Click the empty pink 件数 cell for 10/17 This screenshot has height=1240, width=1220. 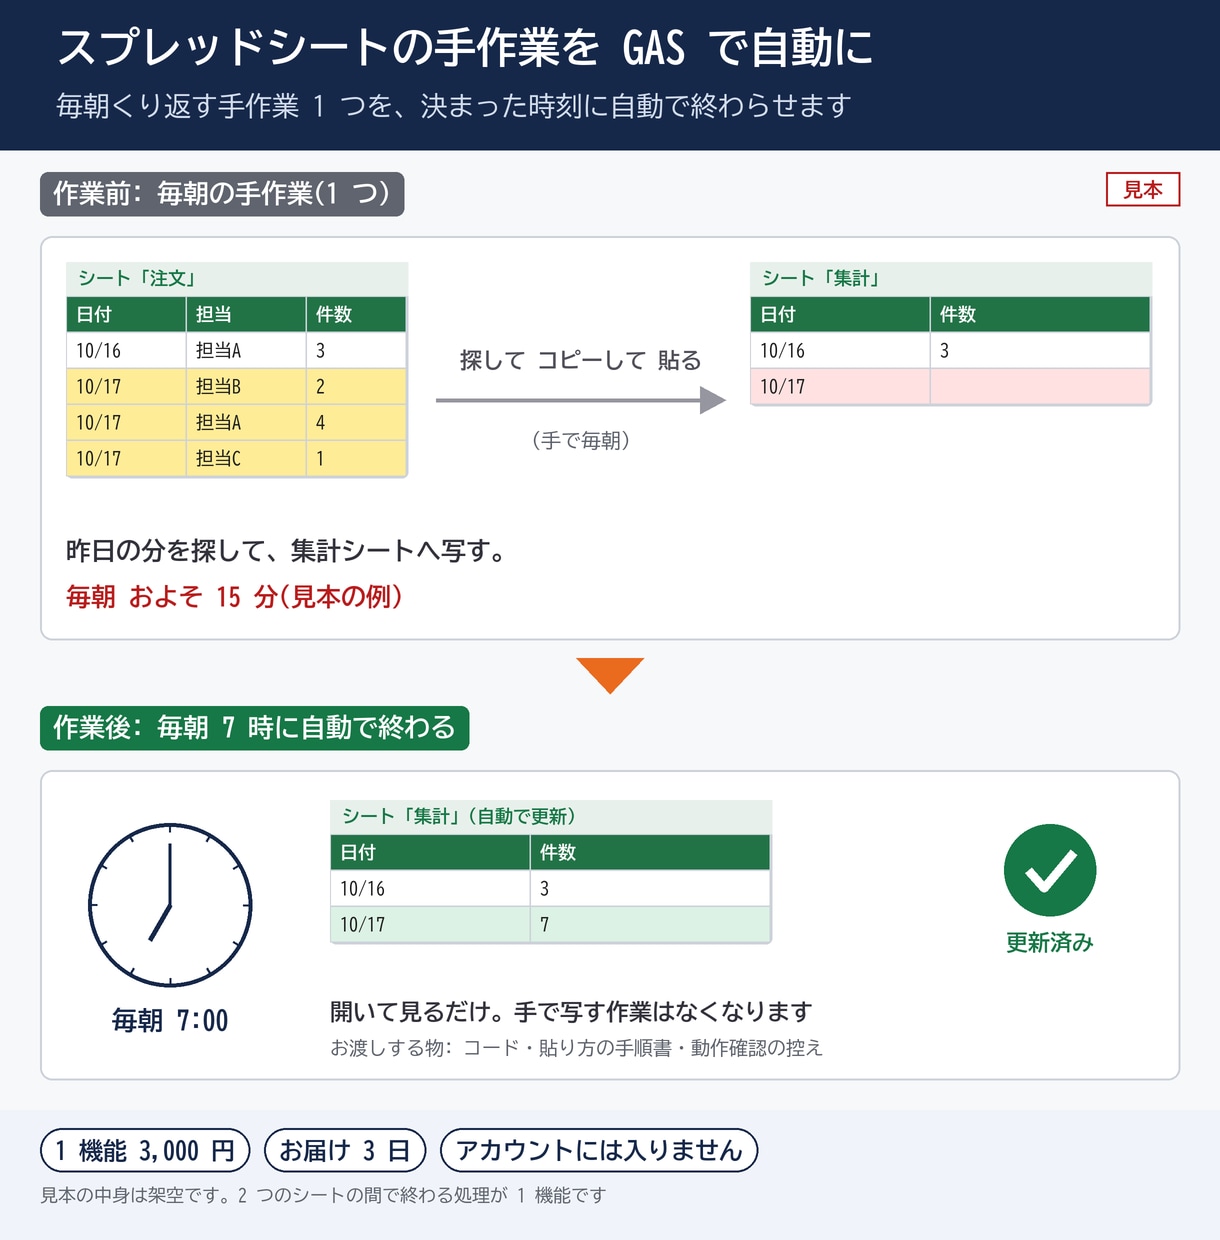click(x=1040, y=386)
